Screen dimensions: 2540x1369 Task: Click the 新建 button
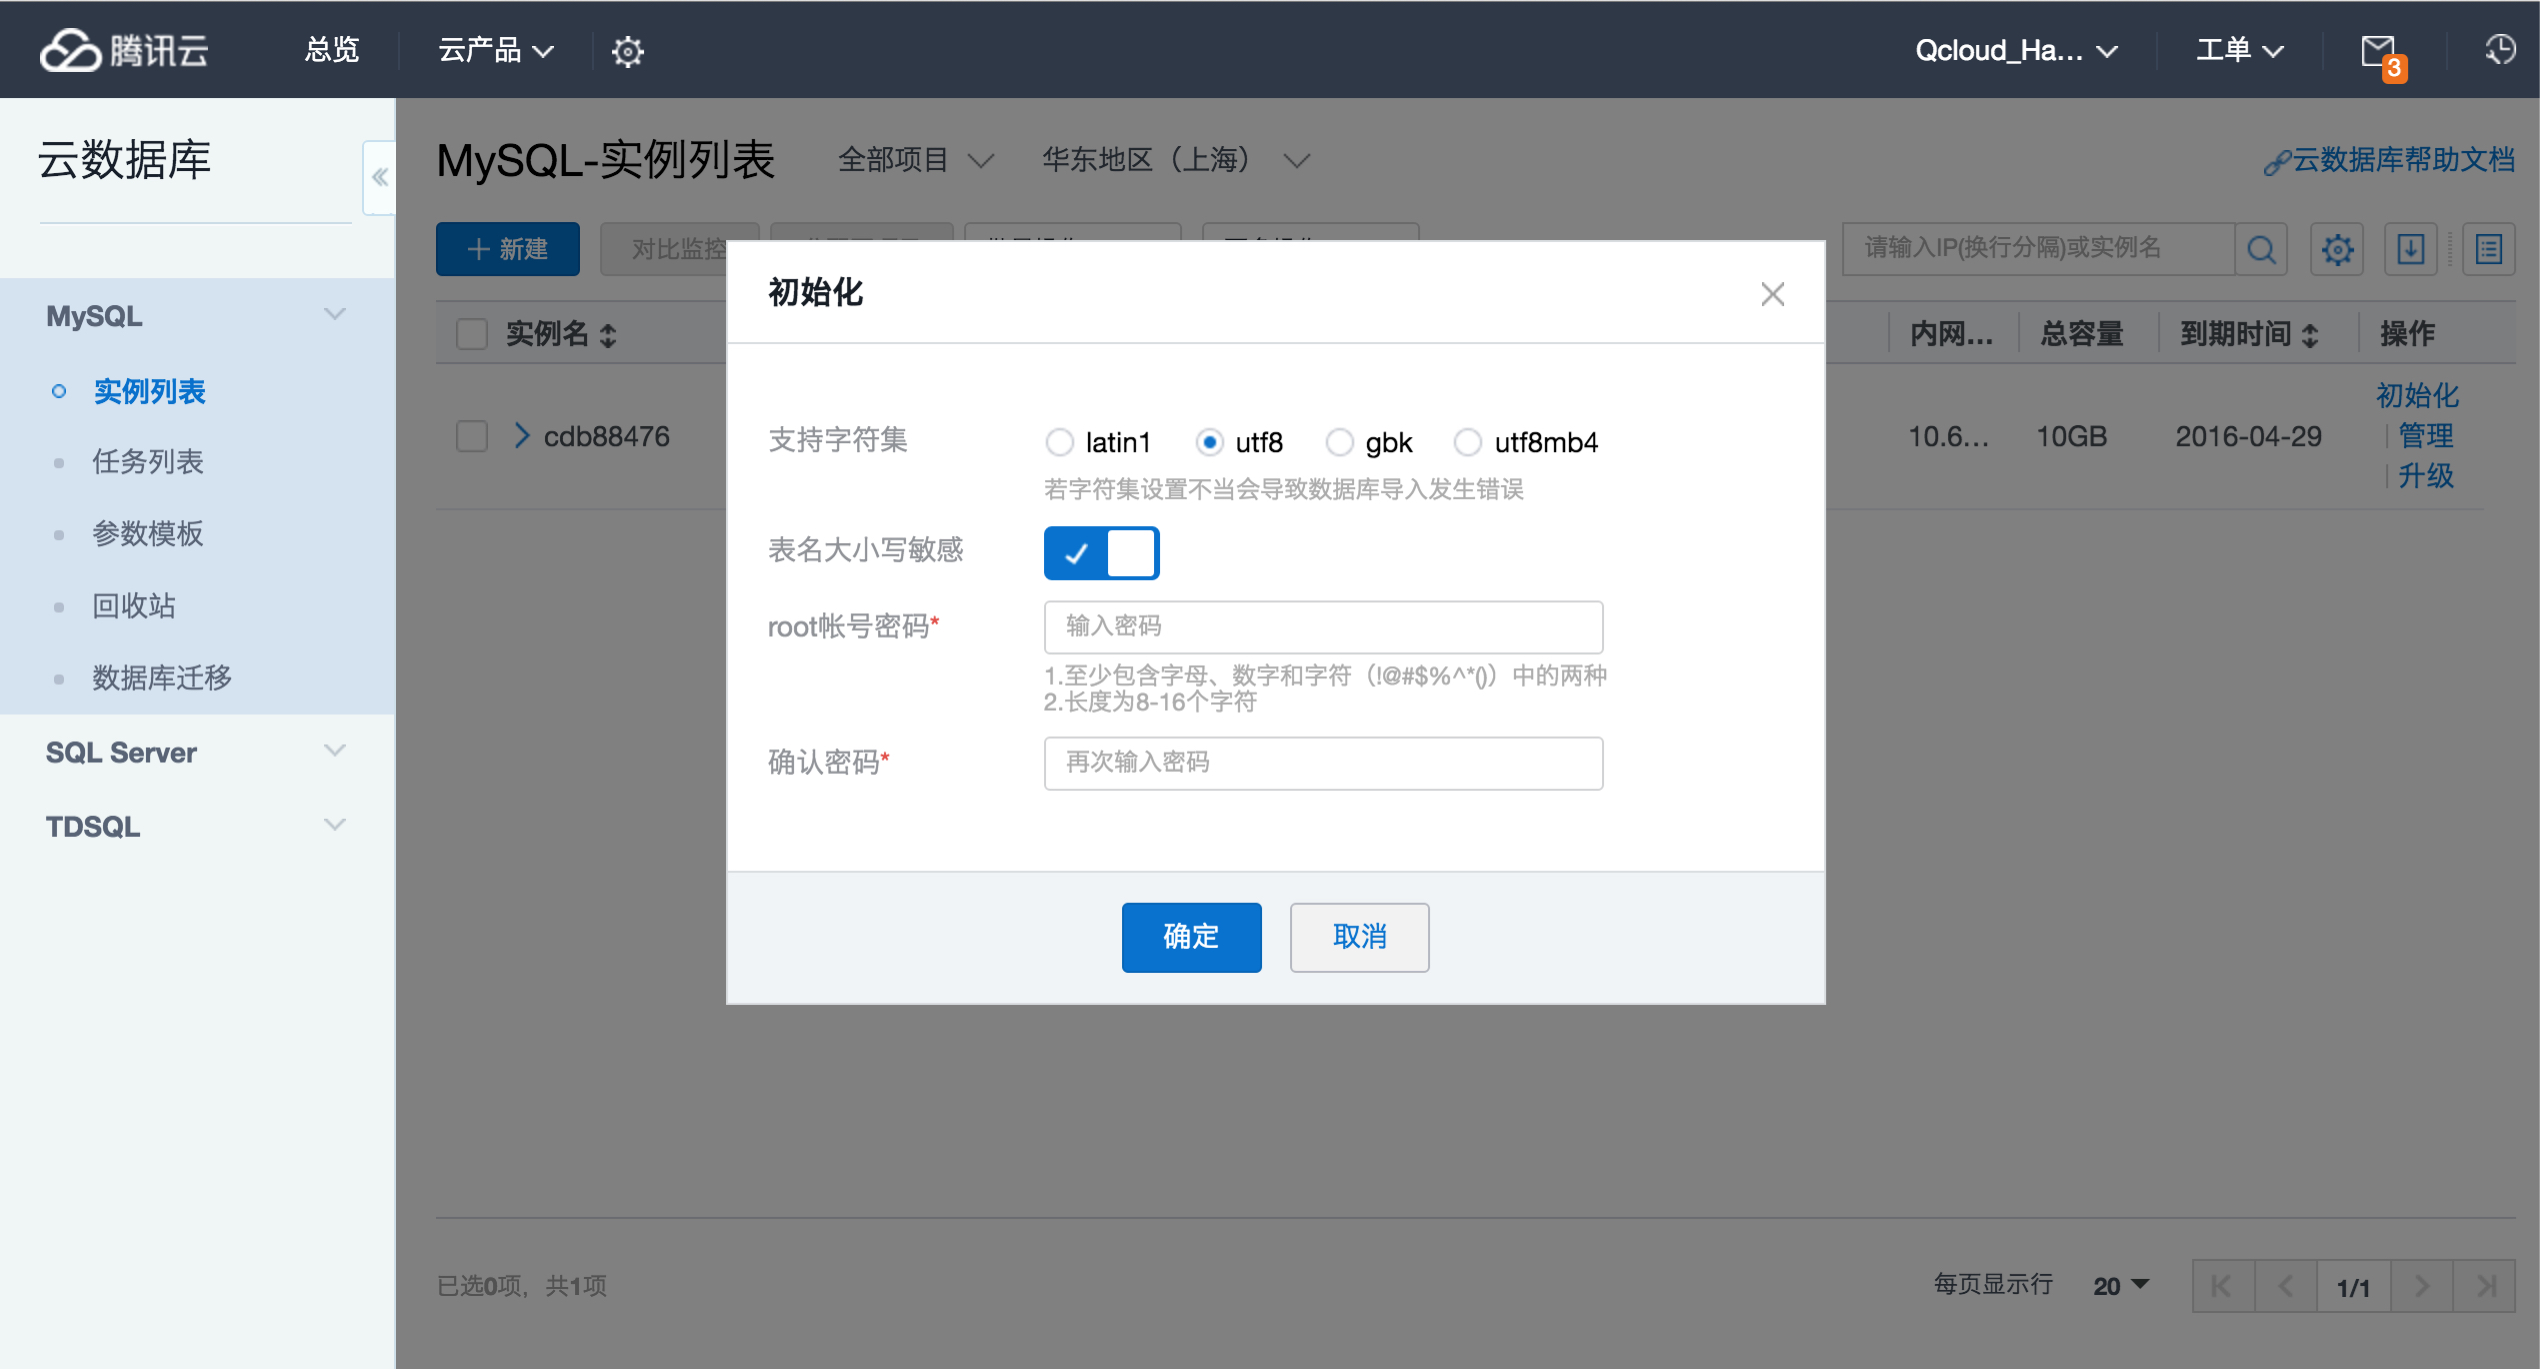(x=507, y=249)
